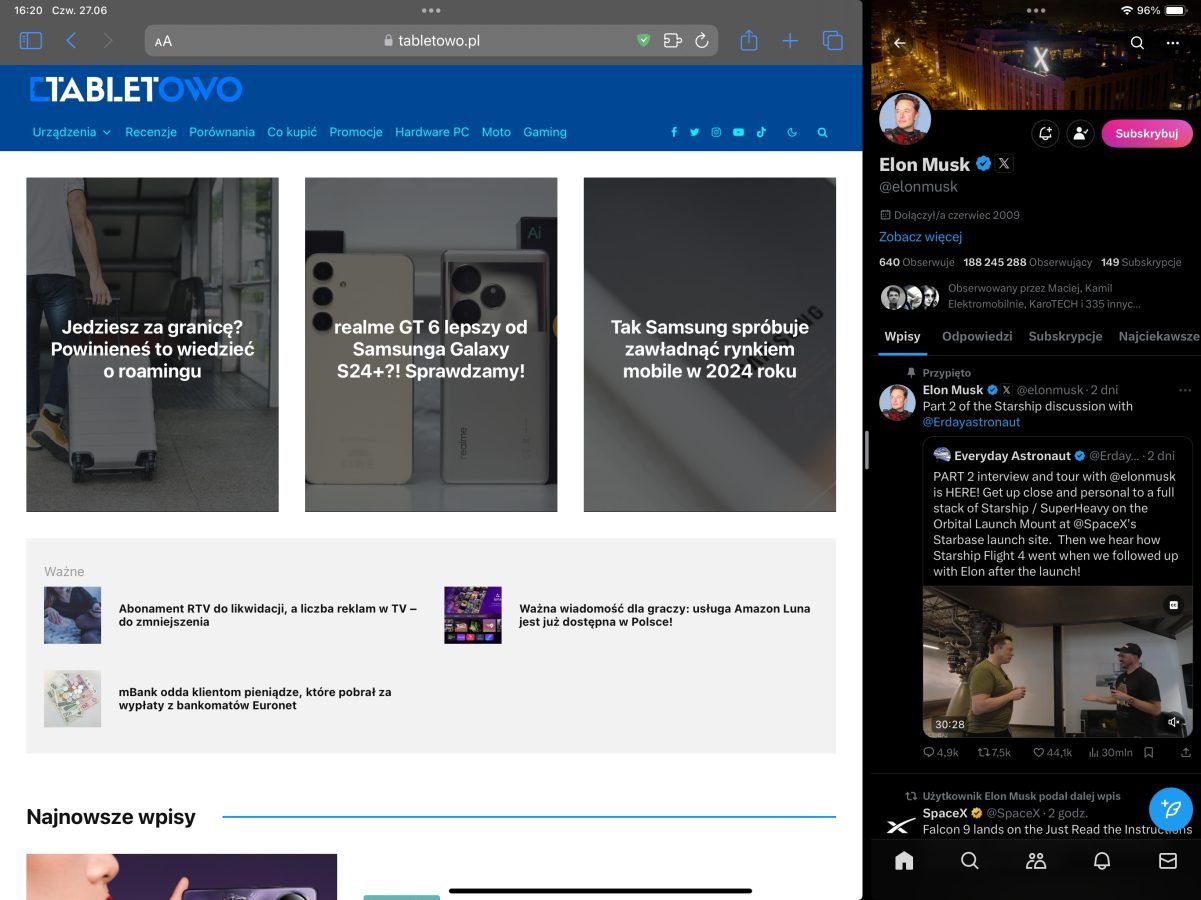Open Abonament RTV article link
Screen dimensions: 1201x900
[268, 615]
